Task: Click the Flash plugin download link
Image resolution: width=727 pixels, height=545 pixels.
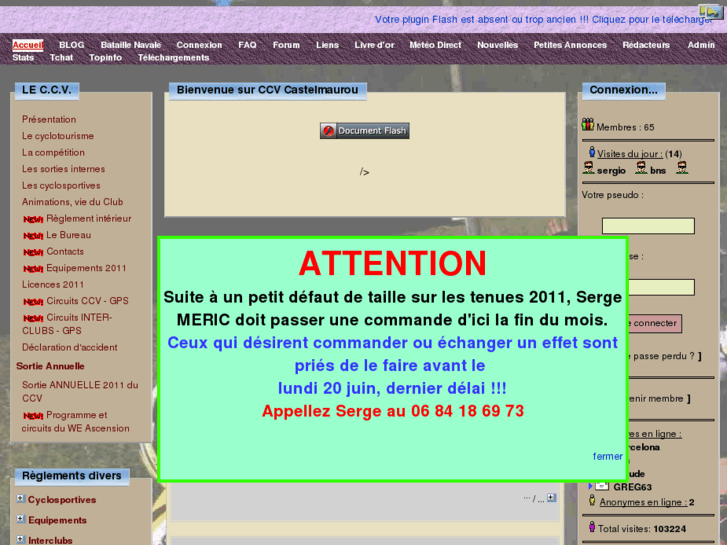Action: [543, 19]
